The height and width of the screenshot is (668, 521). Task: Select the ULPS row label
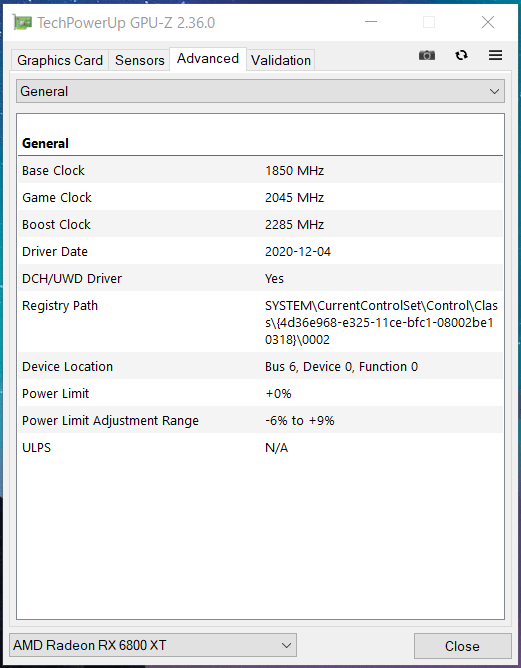click(x=36, y=448)
